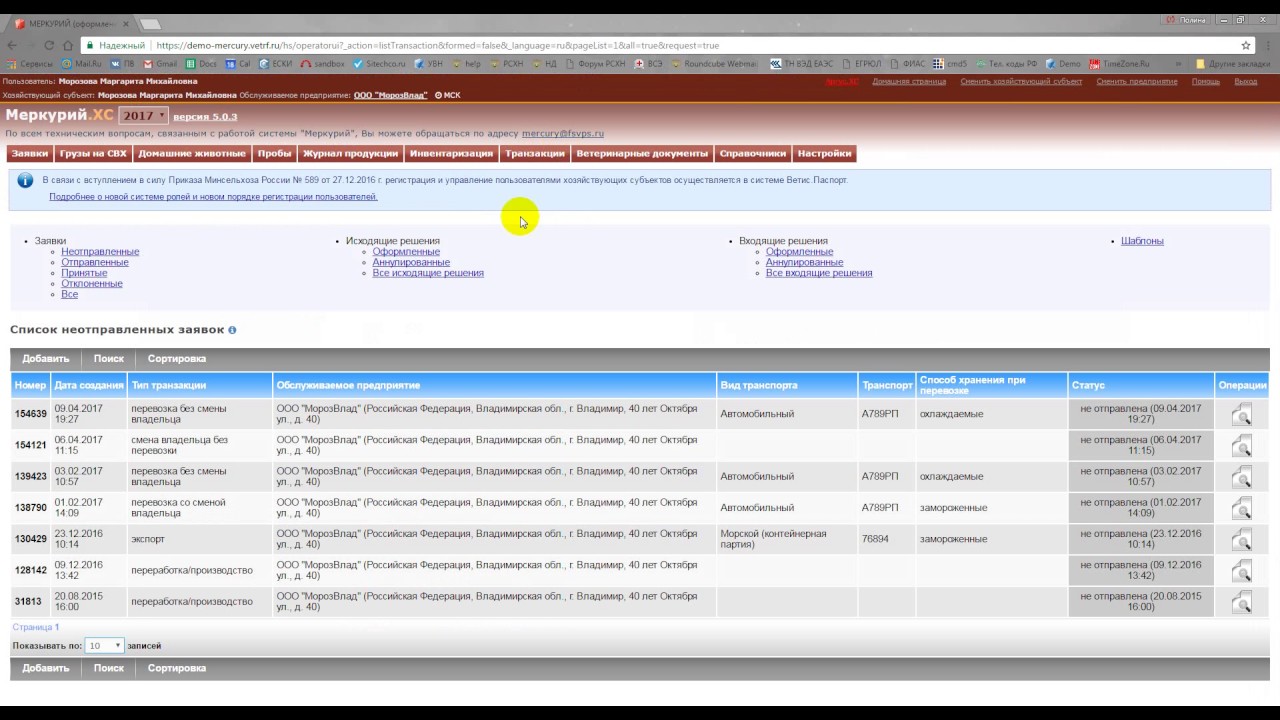Open Пробы menu tab
The image size is (1280, 720).
pyautogui.click(x=274, y=154)
